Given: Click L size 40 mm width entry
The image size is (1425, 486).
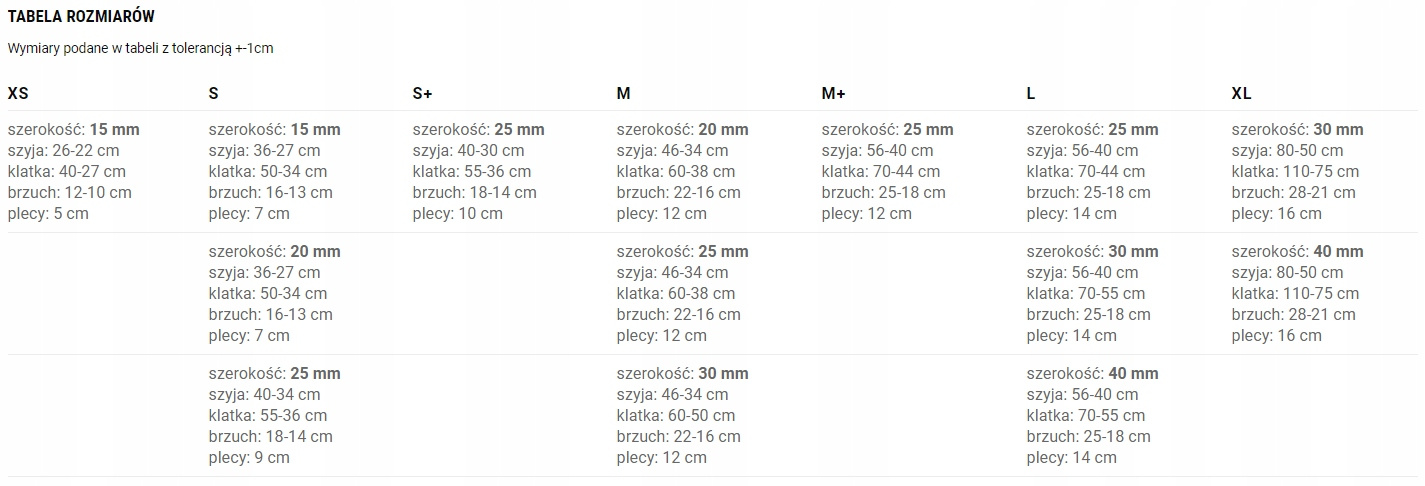Looking at the screenshot, I should tap(1093, 374).
